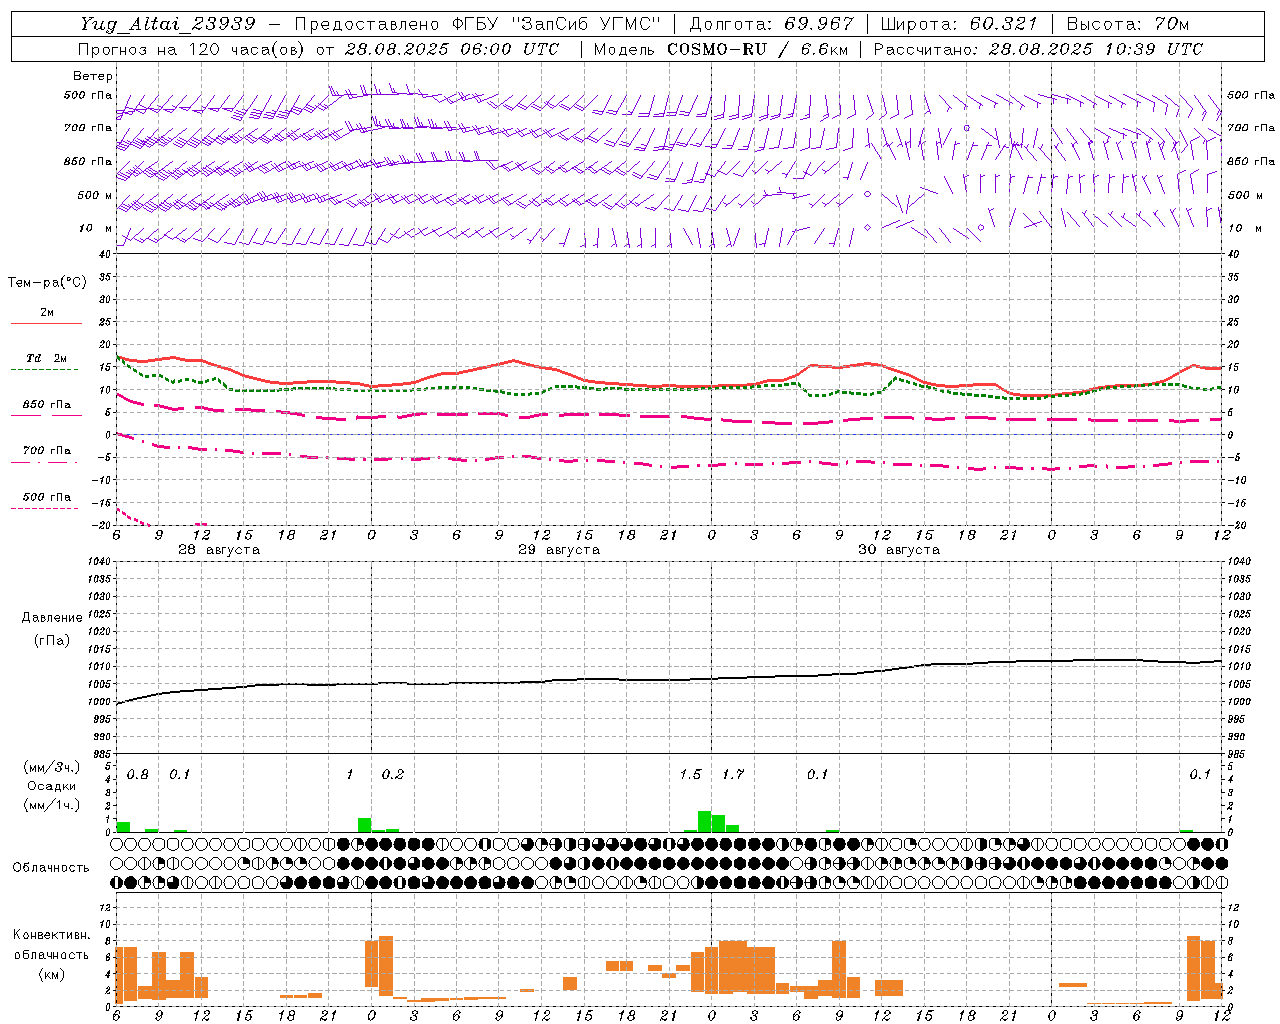Select the model name COSMO-RU / 6.6км
Viewport: 1280px width, 1024px height.
(x=756, y=49)
